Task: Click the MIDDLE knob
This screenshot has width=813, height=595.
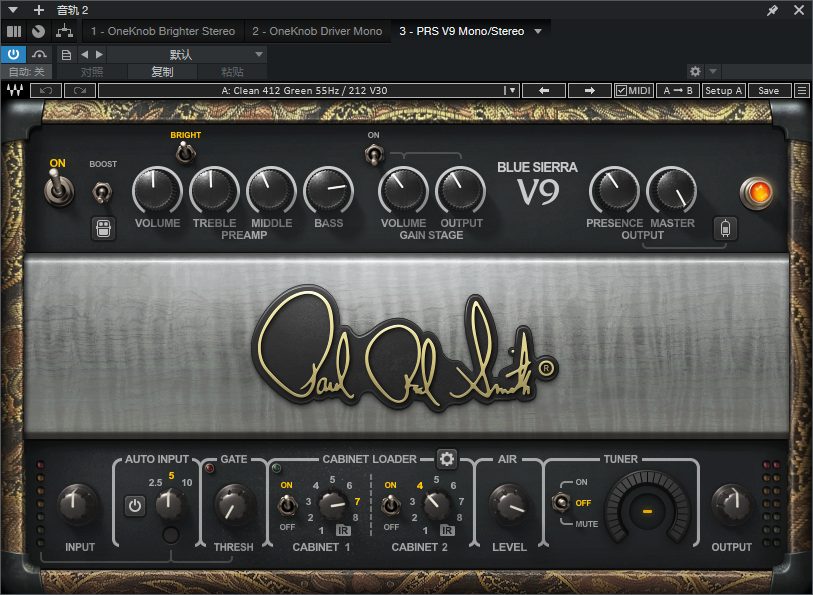Action: pyautogui.click(x=271, y=191)
